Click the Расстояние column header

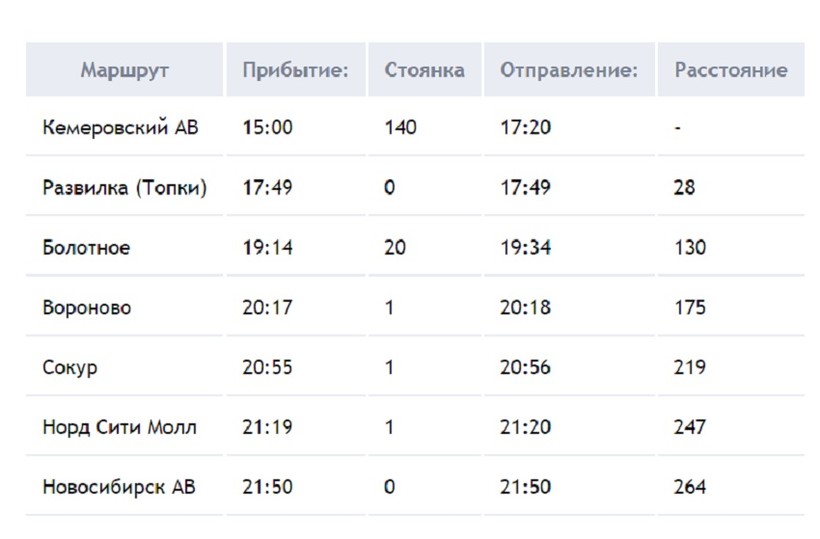(731, 71)
